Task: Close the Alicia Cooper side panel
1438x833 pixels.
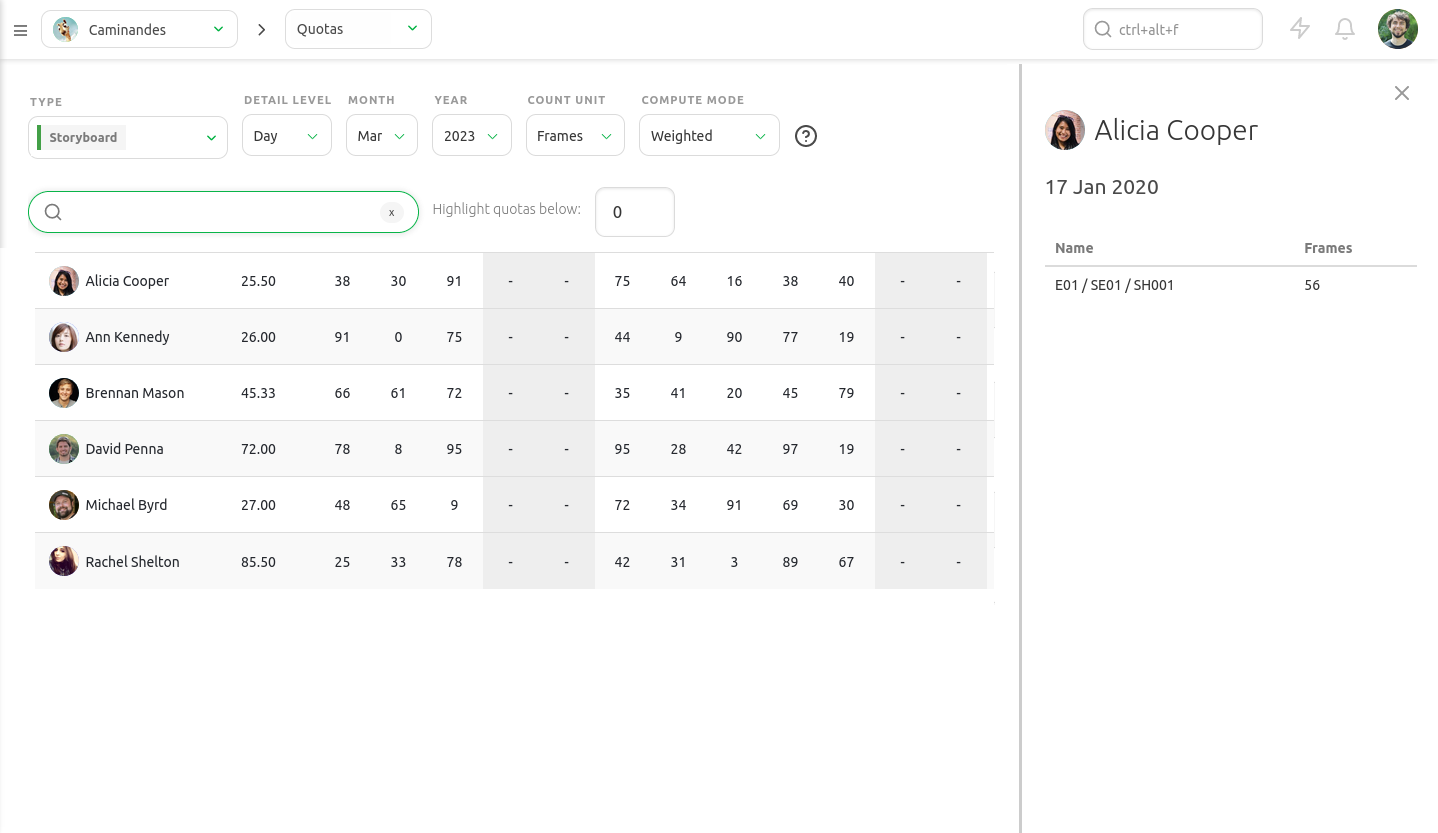Action: click(x=1402, y=93)
